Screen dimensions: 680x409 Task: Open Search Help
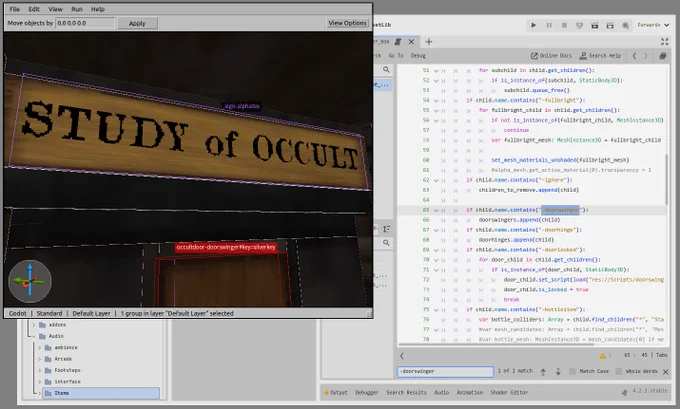(600, 56)
